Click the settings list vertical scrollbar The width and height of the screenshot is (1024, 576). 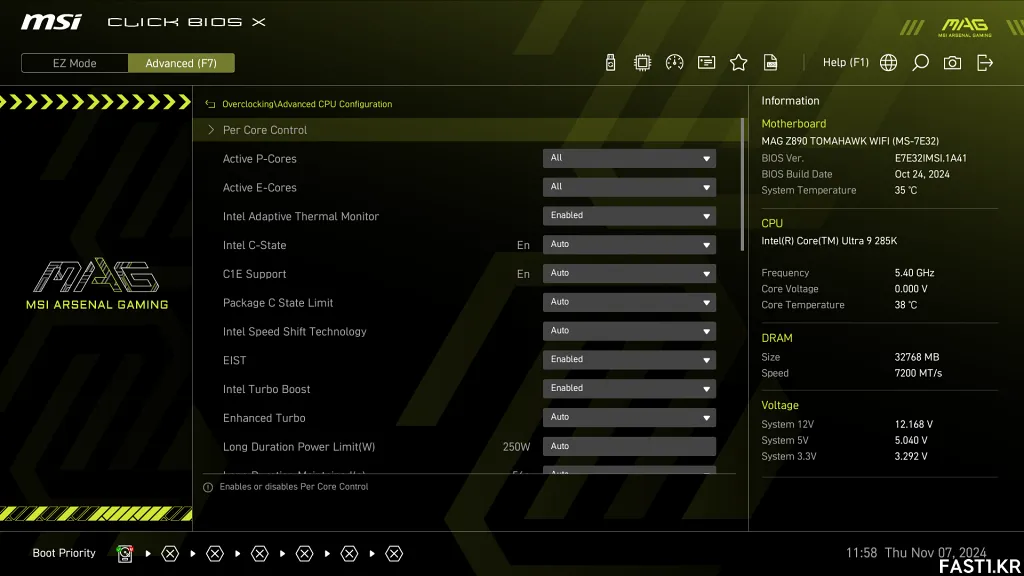[x=743, y=185]
